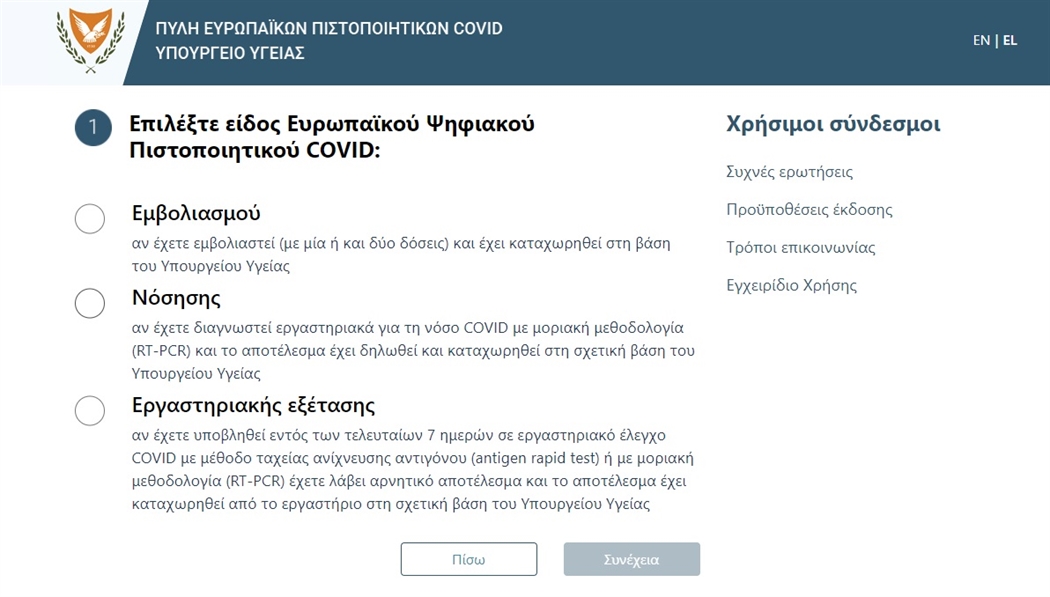Click the Cyprus coat of arms logo
The height and width of the screenshot is (597, 1050).
click(90, 41)
